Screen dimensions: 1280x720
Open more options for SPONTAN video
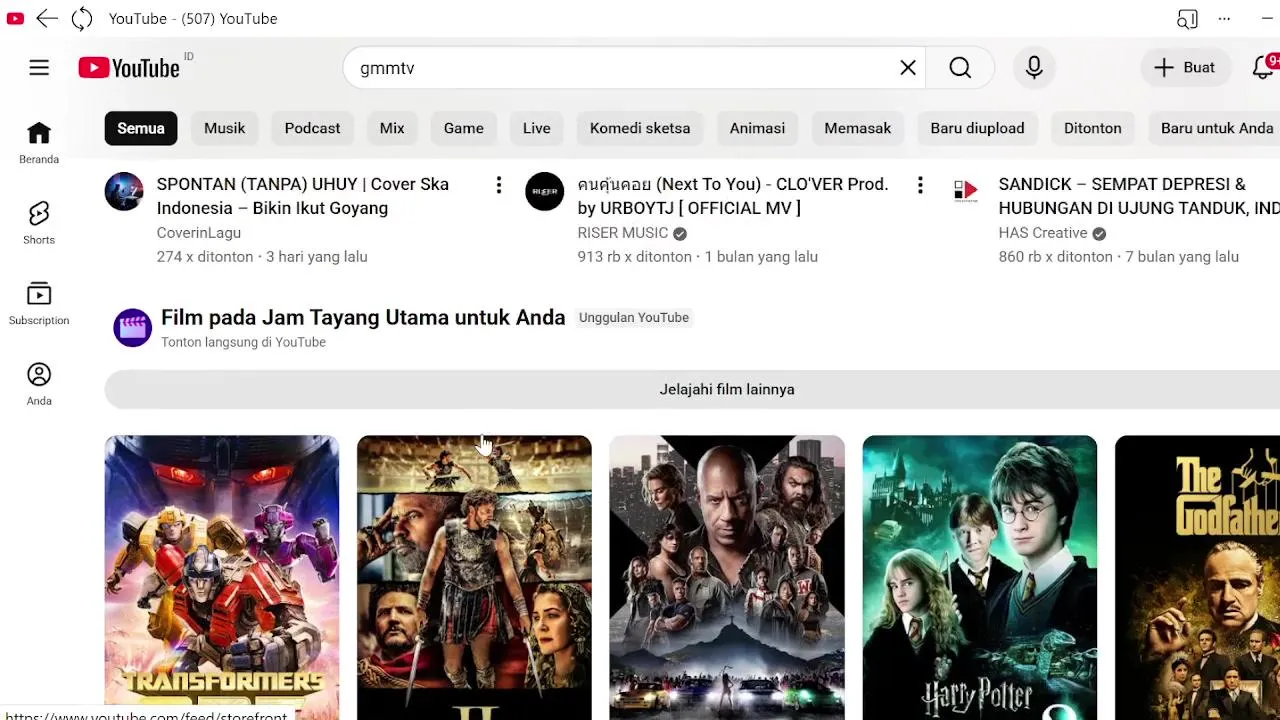(x=499, y=185)
